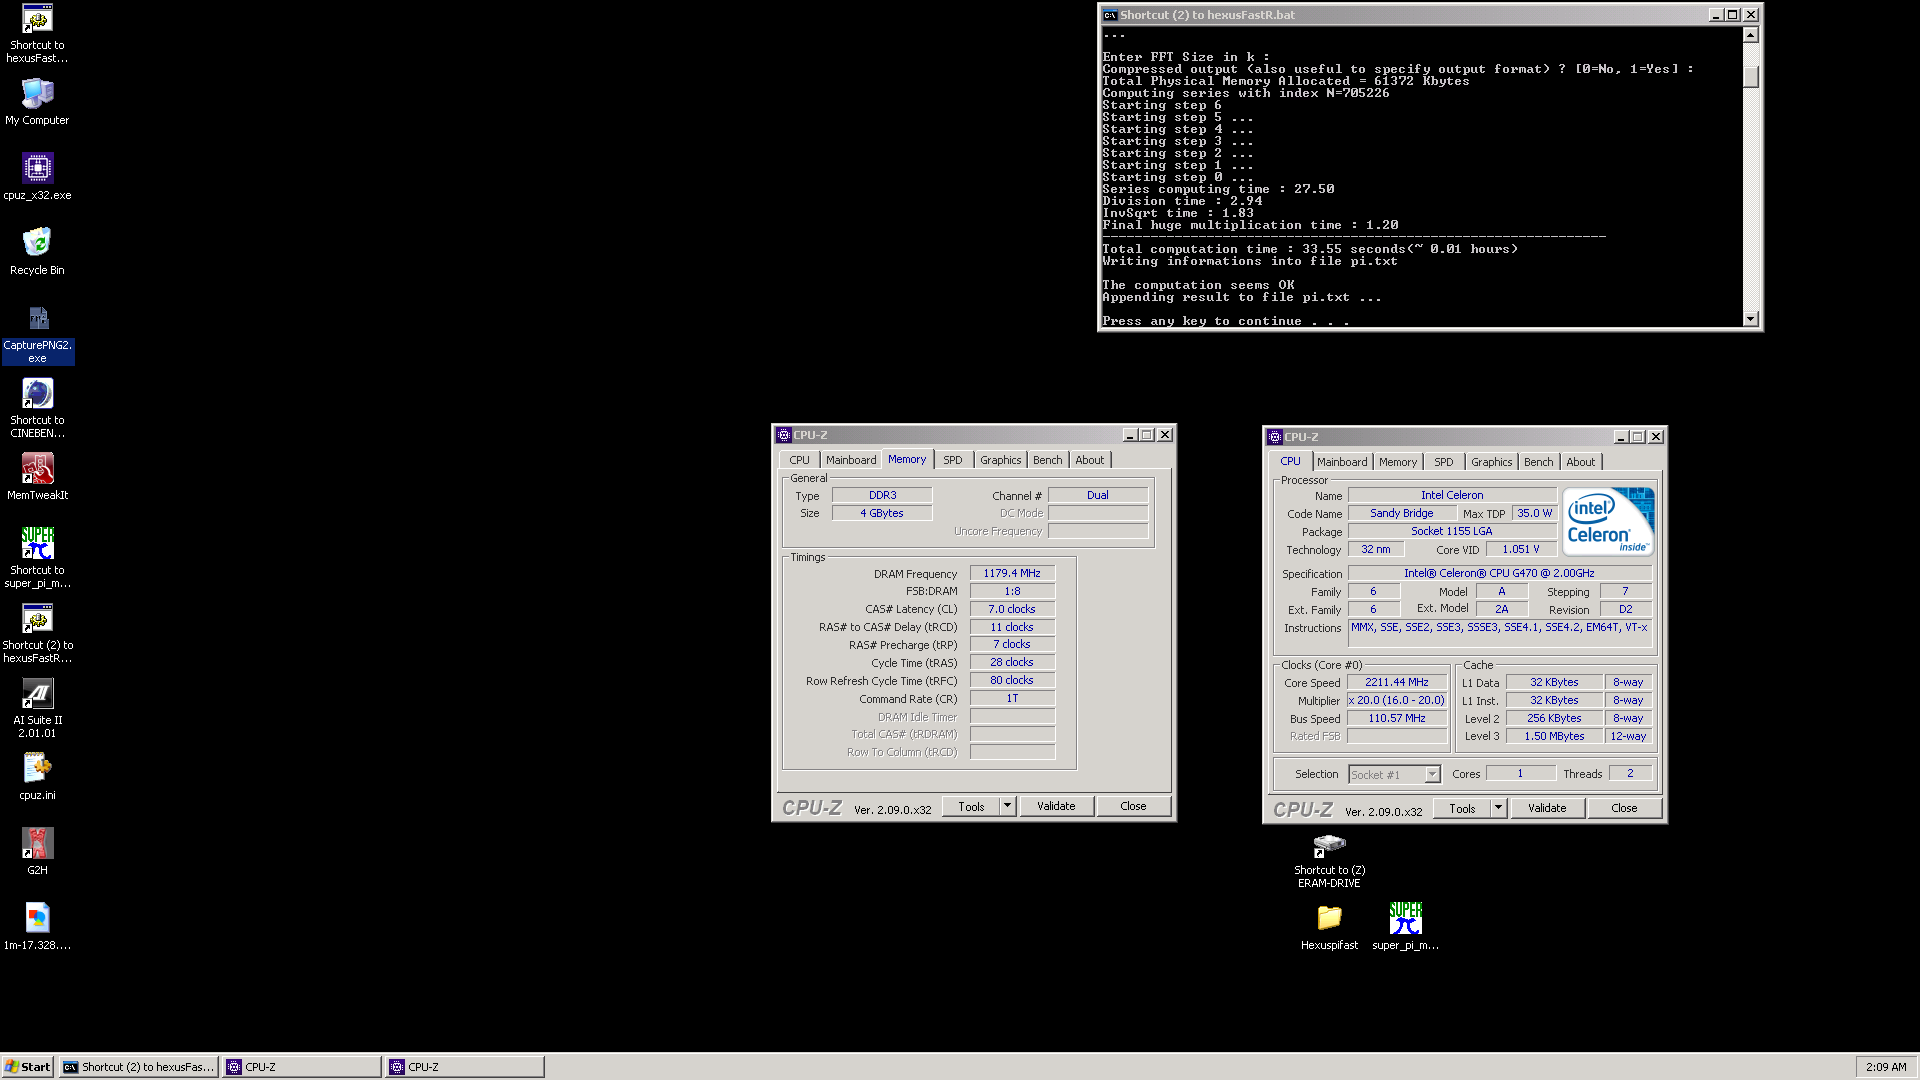Switch to hexusFastR taskbar item
1920x1080 pixels.
pyautogui.click(x=140, y=1067)
